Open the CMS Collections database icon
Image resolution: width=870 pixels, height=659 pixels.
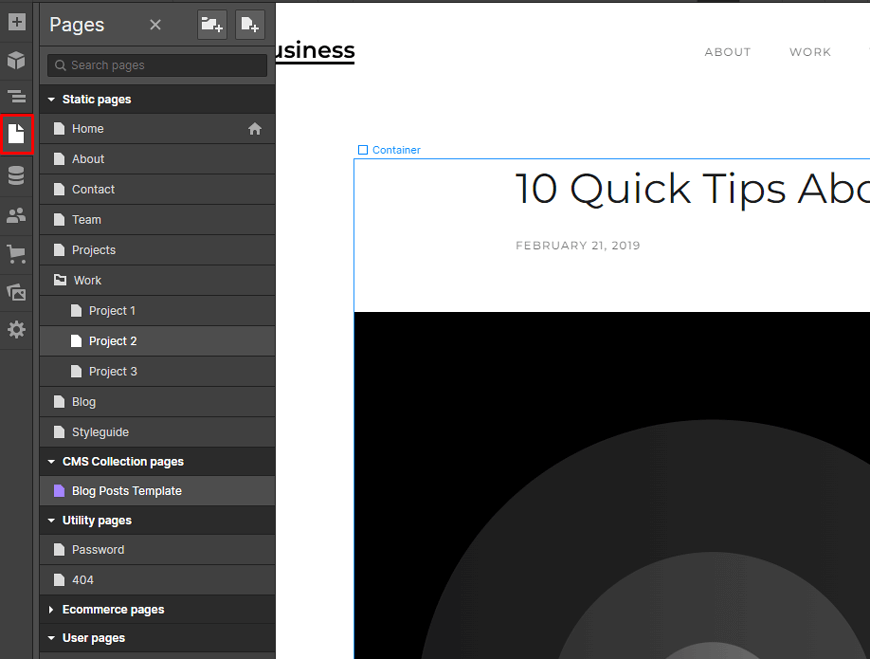[17, 175]
